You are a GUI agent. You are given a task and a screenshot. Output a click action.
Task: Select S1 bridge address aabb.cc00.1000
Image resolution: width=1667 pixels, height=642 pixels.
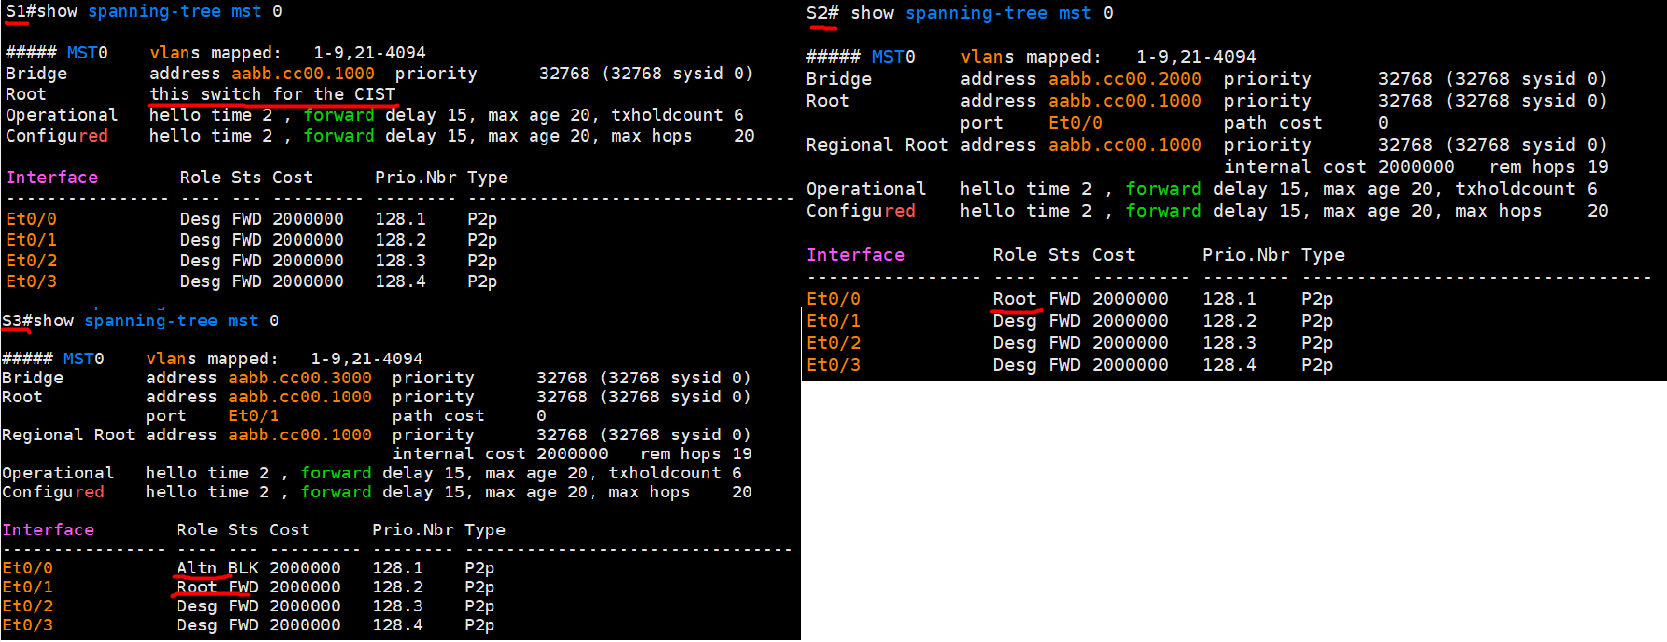tap(303, 73)
